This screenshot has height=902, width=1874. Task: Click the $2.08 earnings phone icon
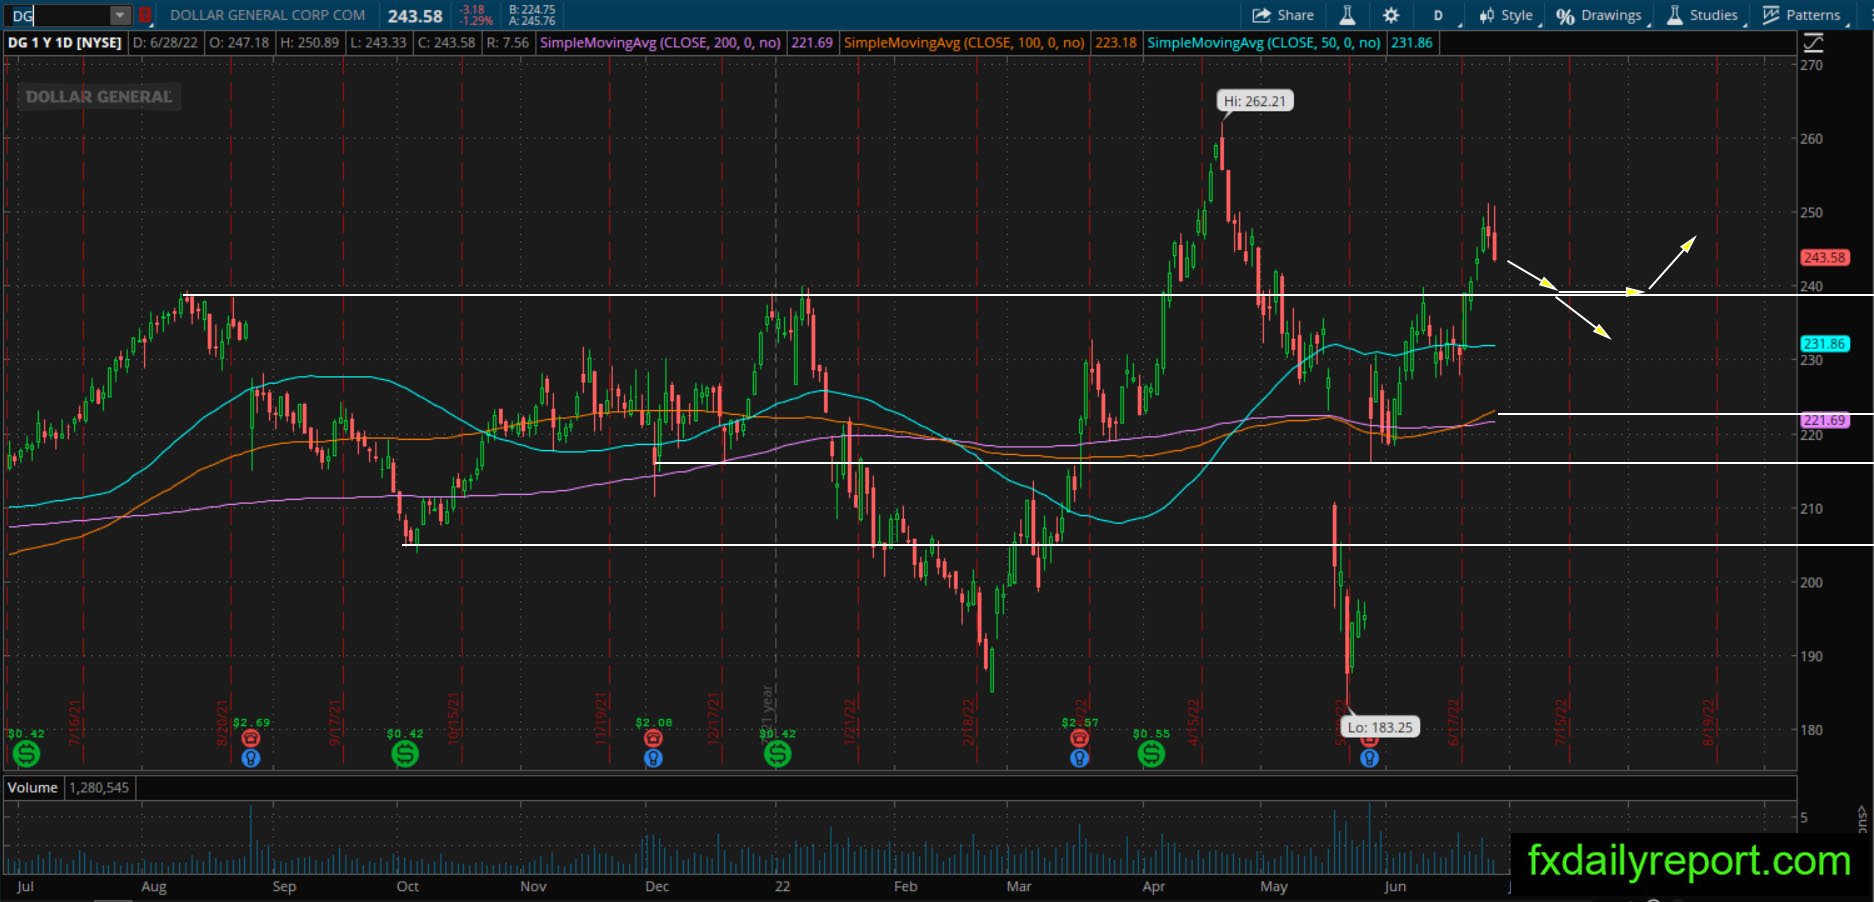coord(653,738)
